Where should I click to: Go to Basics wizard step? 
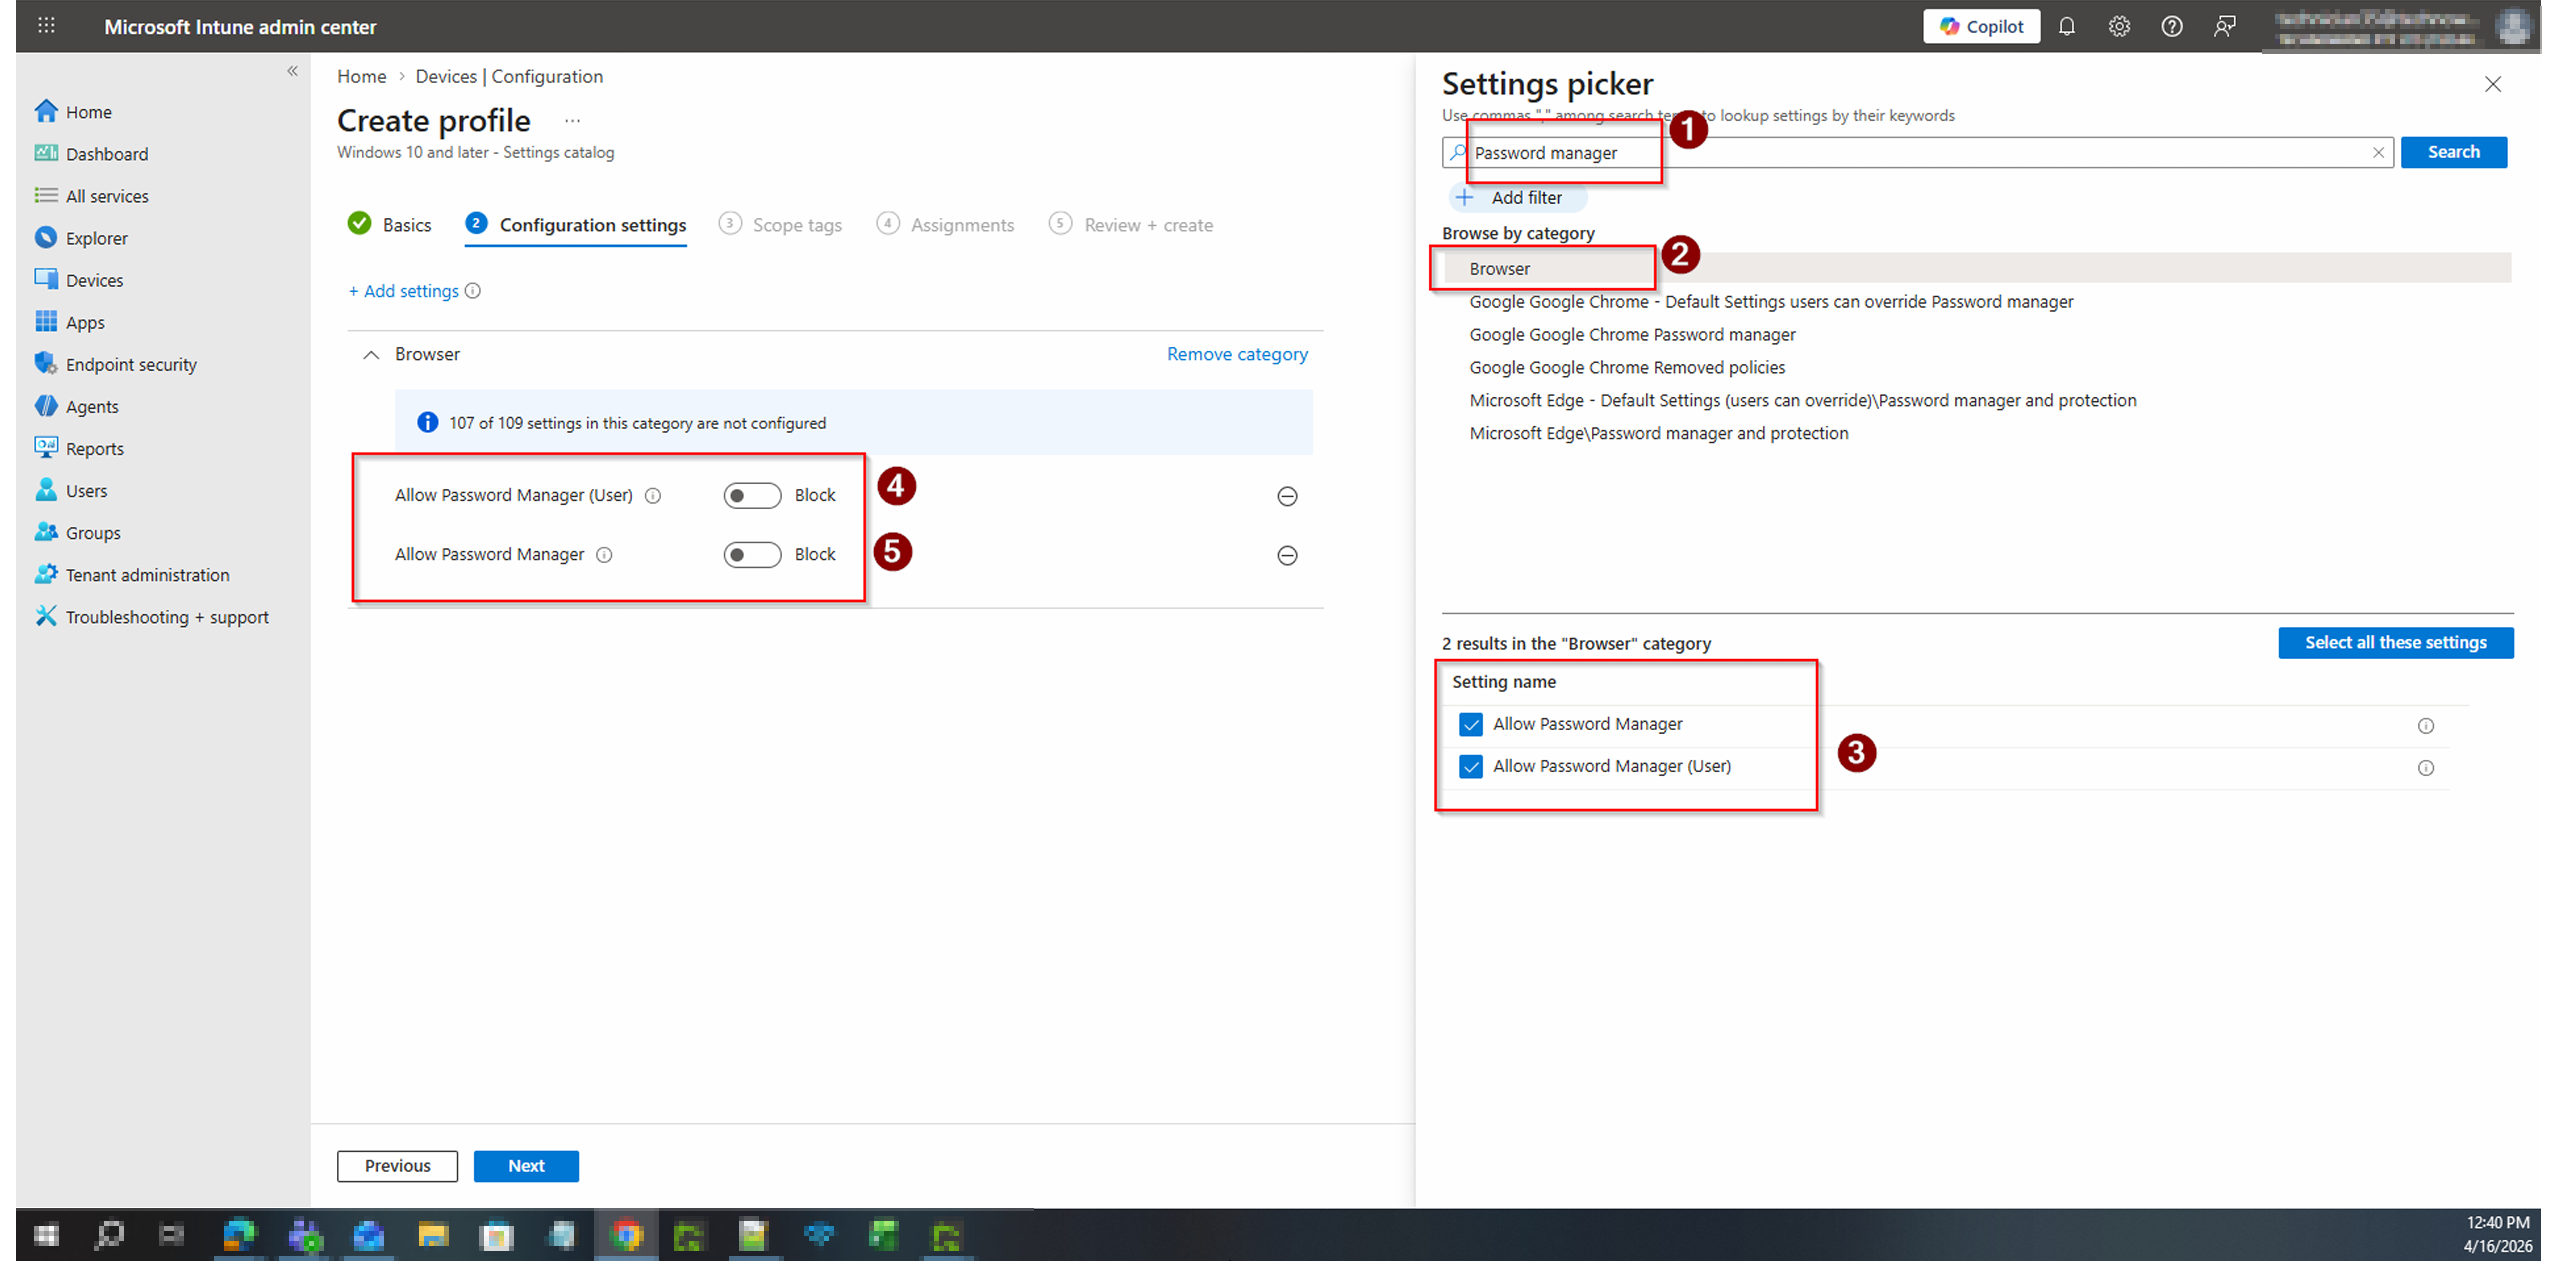390,224
